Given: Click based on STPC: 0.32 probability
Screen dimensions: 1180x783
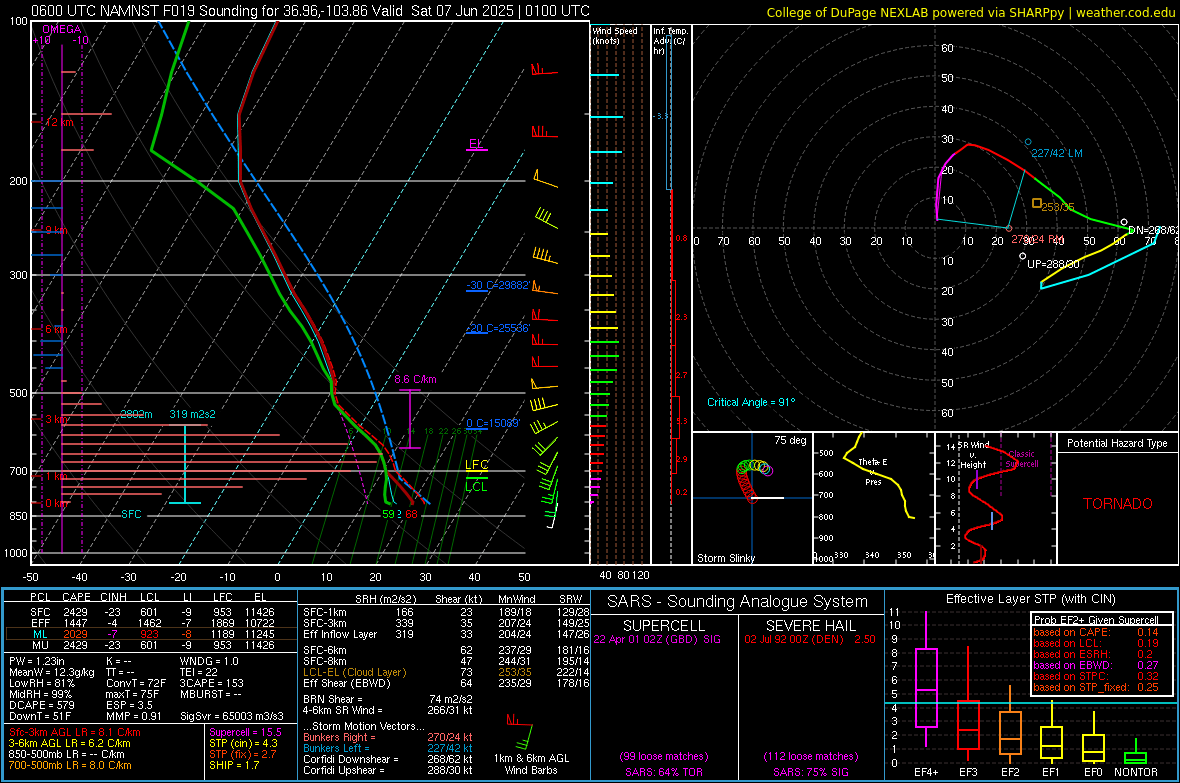Looking at the screenshot, I should (1096, 676).
